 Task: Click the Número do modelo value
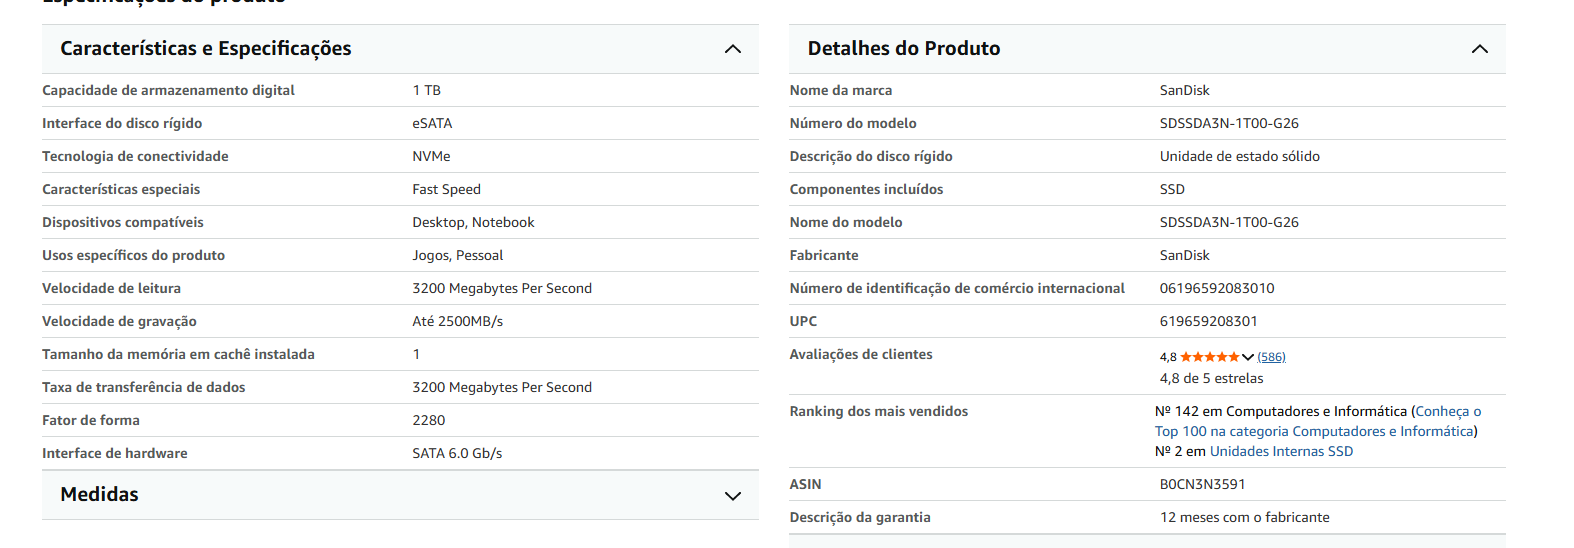click(1229, 123)
